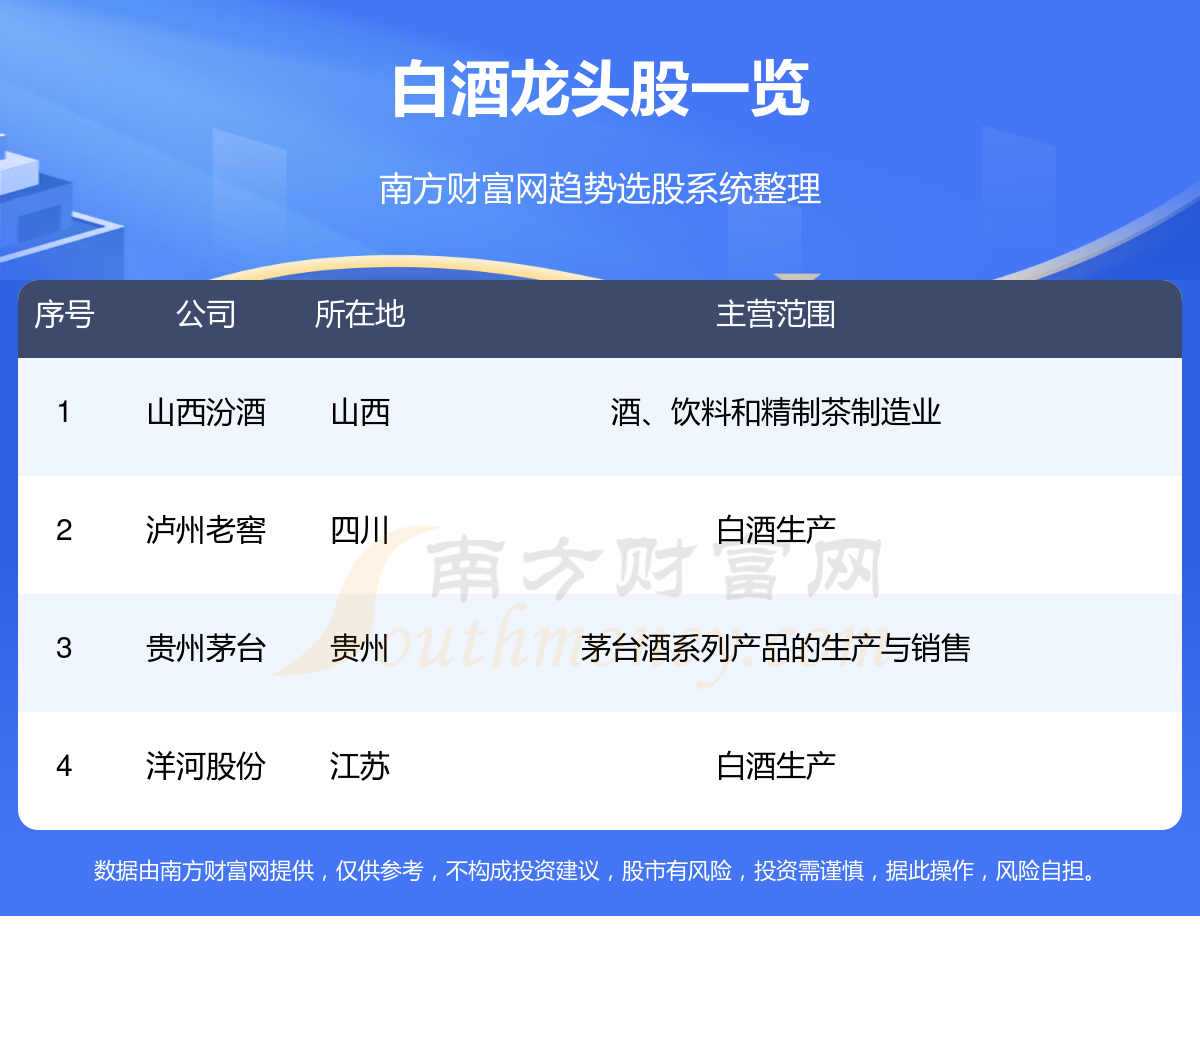Select row number 1 cell
The width and height of the screenshot is (1200, 1050).
point(64,412)
